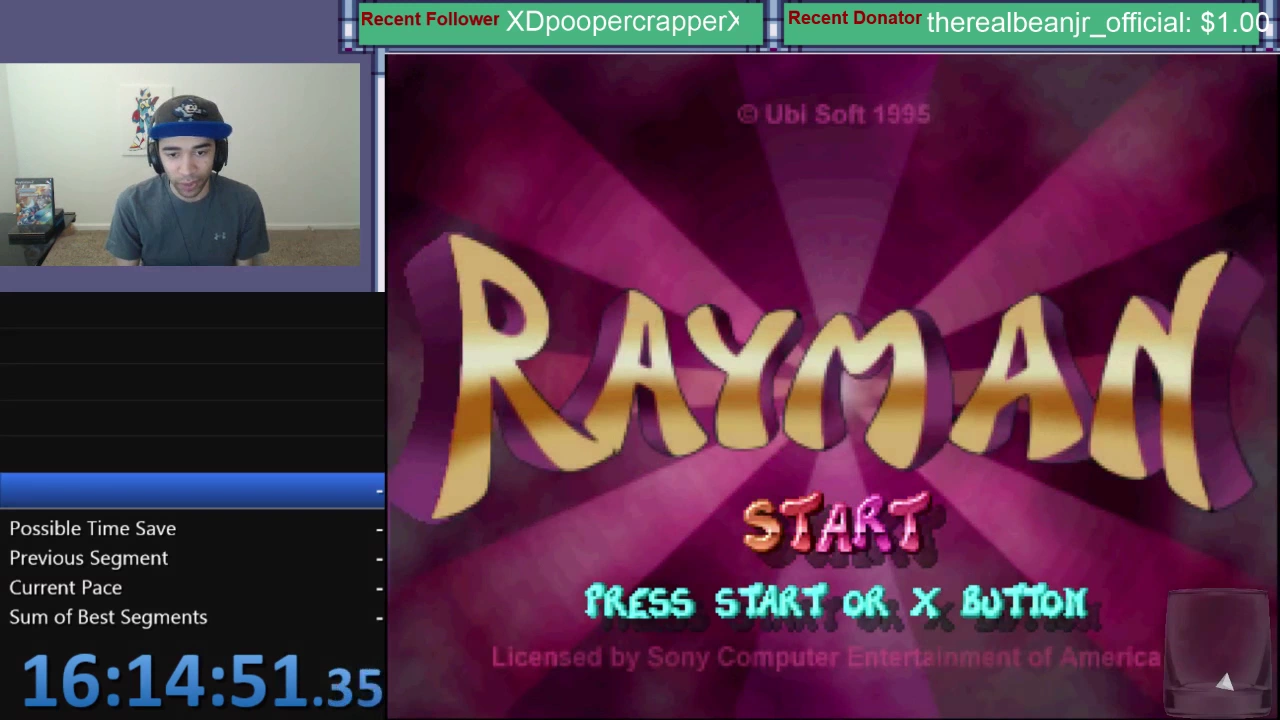Click the 'PRESS START OR X BUTTON' prompt
This screenshot has height=720, width=1280.
836,602
